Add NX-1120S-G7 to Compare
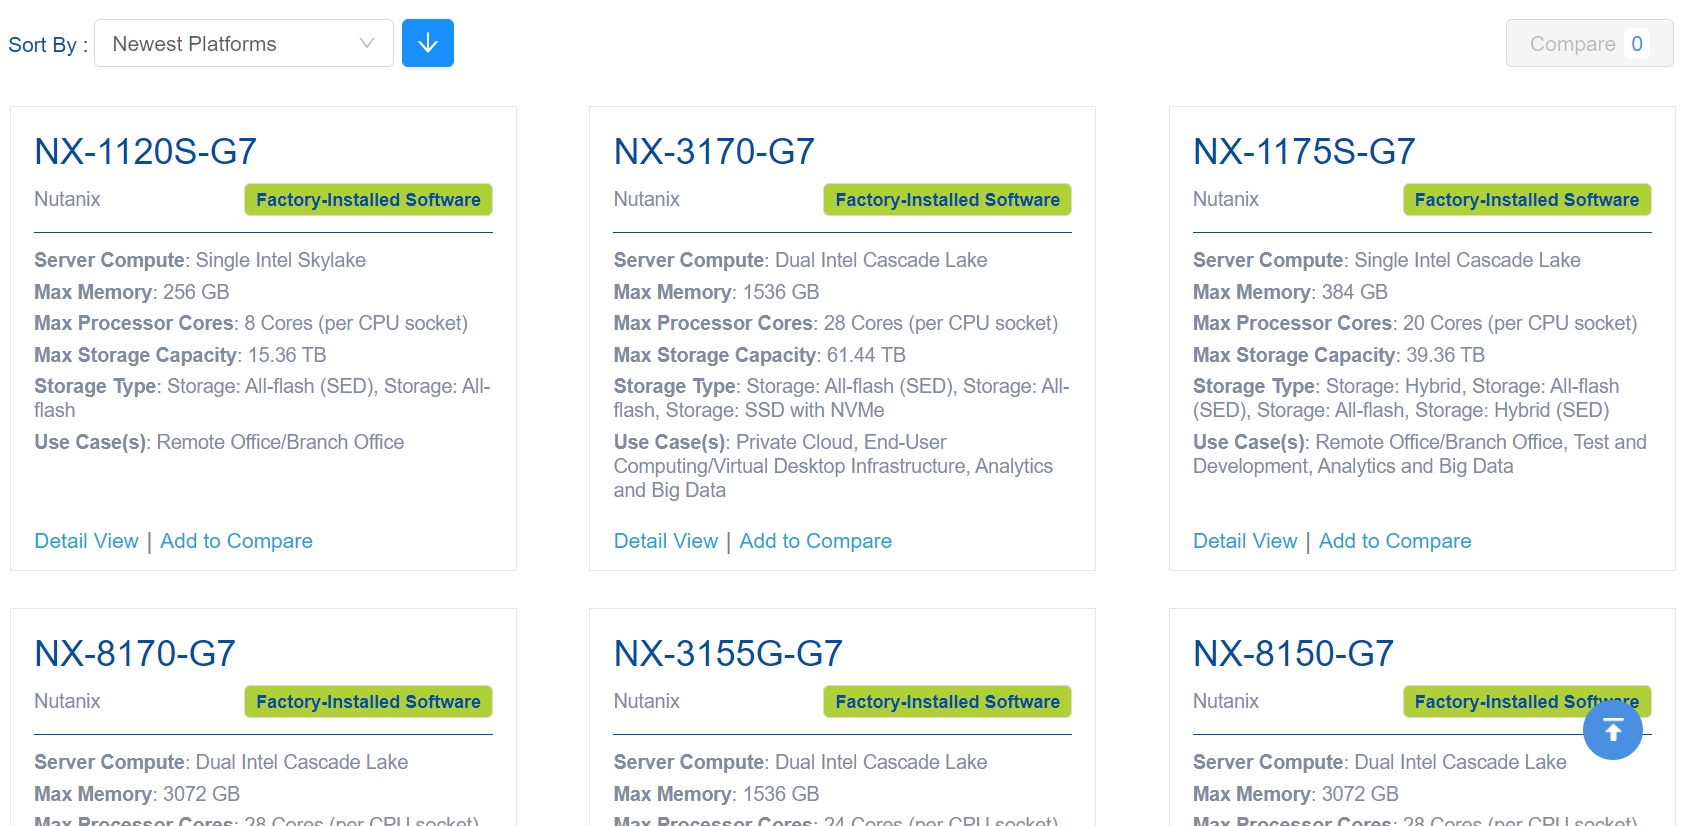 [236, 541]
